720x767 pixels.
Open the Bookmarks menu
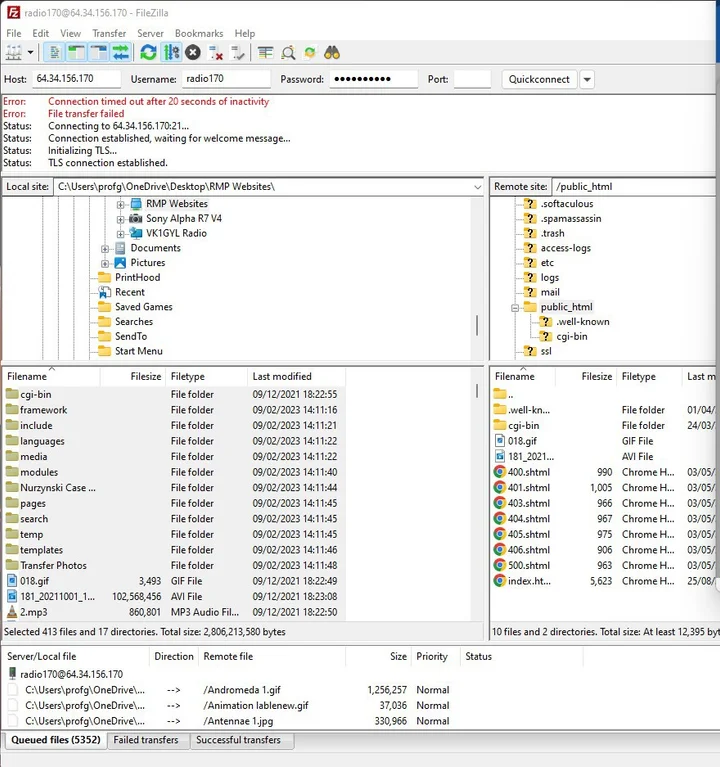click(x=197, y=33)
